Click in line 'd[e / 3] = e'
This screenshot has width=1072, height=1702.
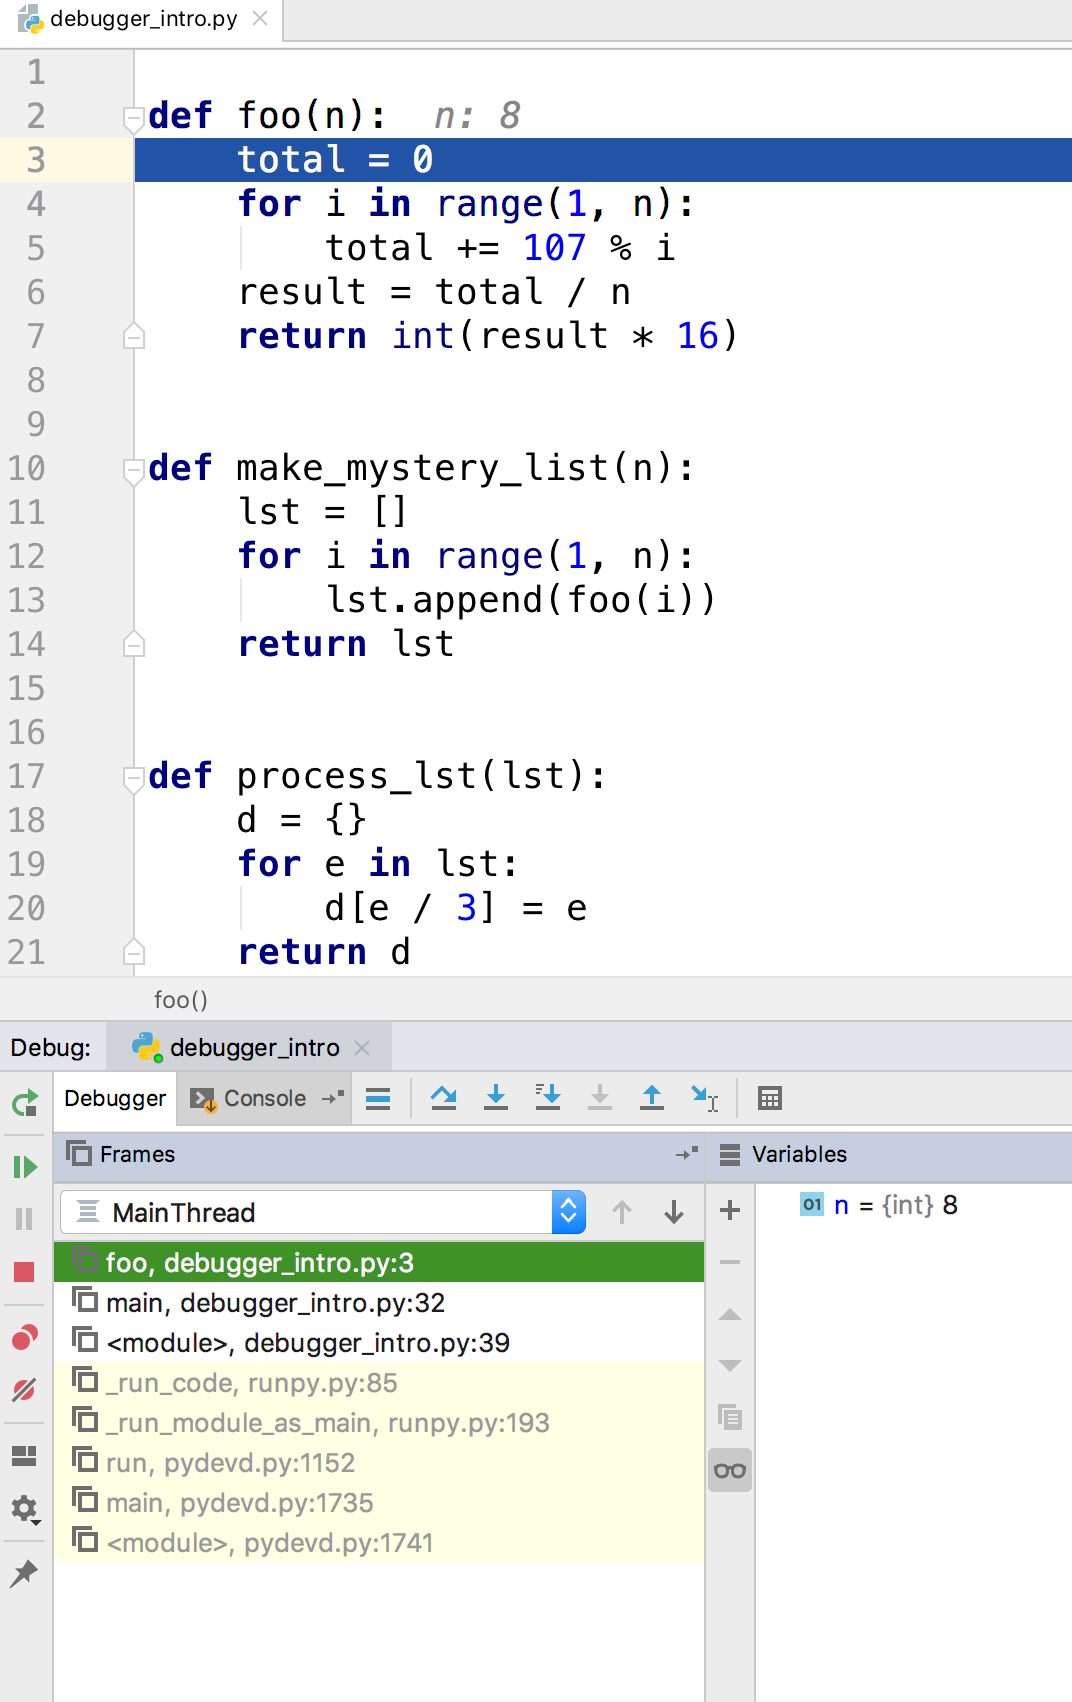(456, 908)
